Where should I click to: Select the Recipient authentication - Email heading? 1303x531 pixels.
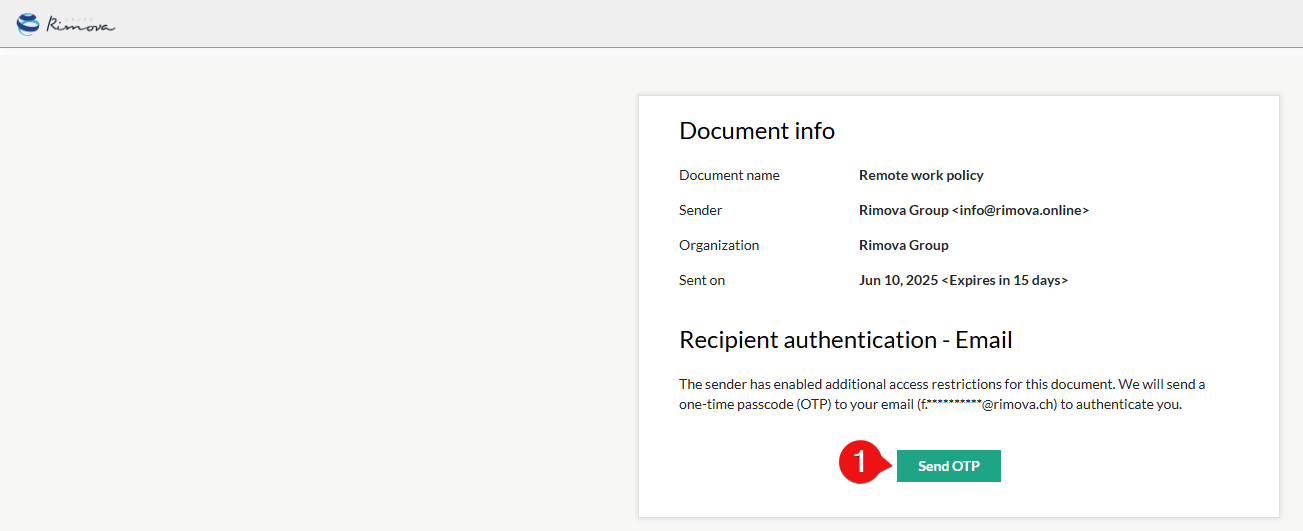pyautogui.click(x=845, y=340)
